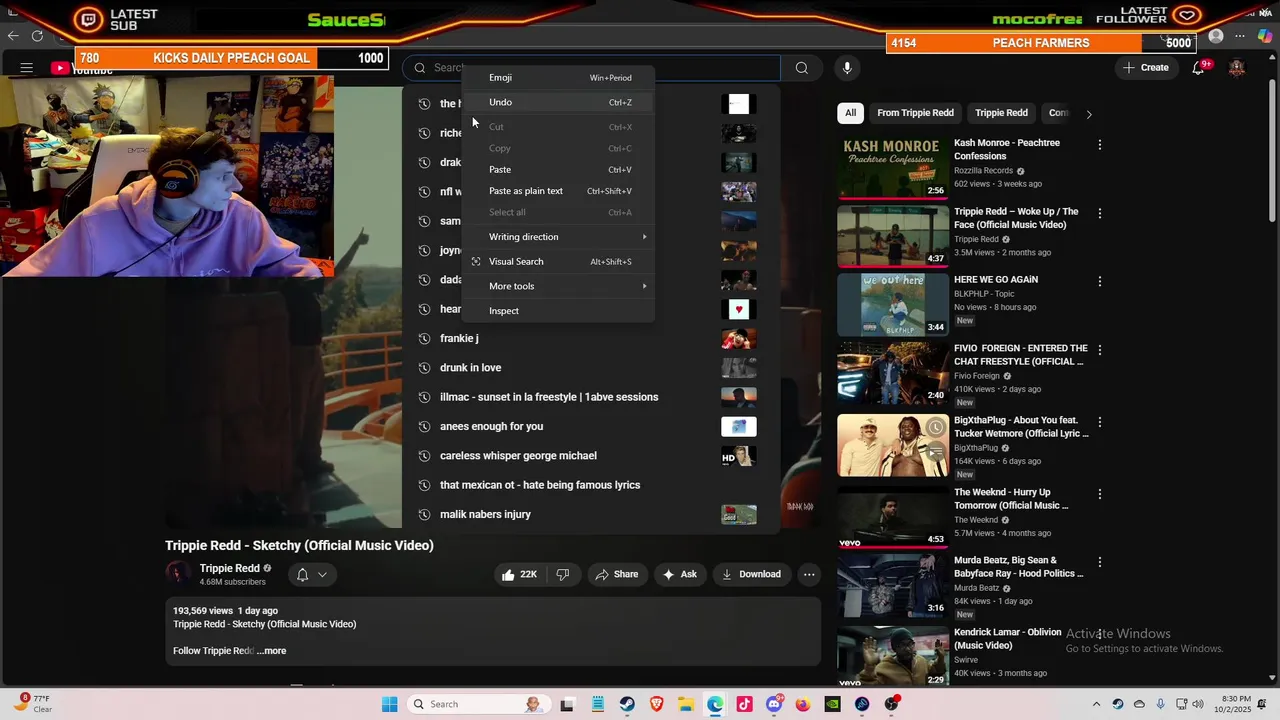The width and height of the screenshot is (1280, 720).
Task: Choose Paste in context menu
Action: tap(559, 170)
